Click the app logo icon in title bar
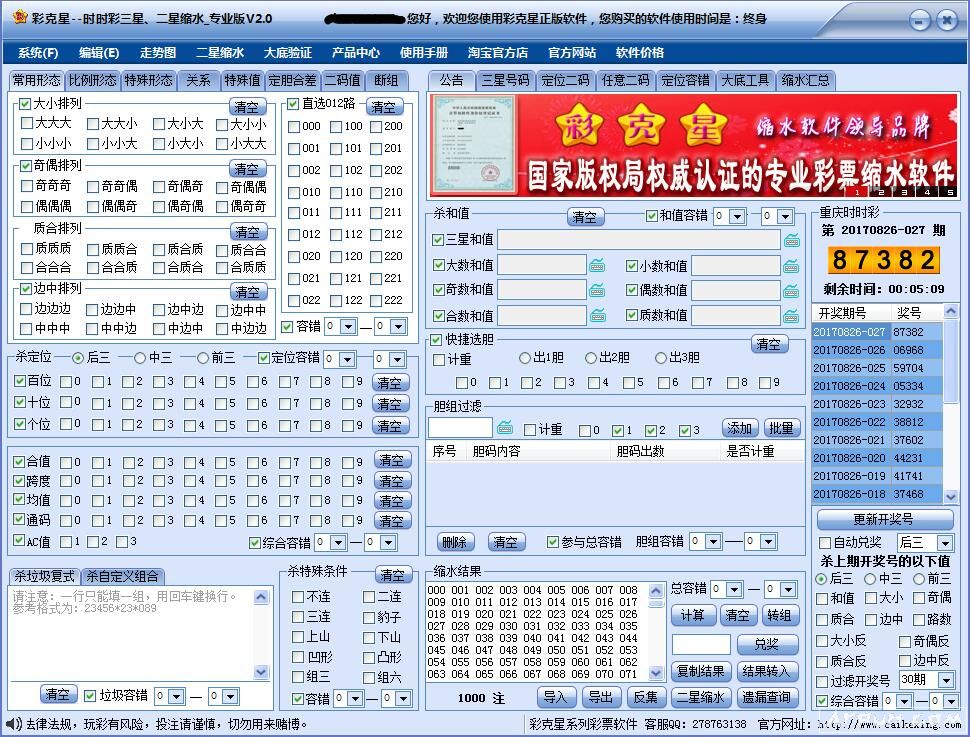The width and height of the screenshot is (970, 737). pos(19,18)
